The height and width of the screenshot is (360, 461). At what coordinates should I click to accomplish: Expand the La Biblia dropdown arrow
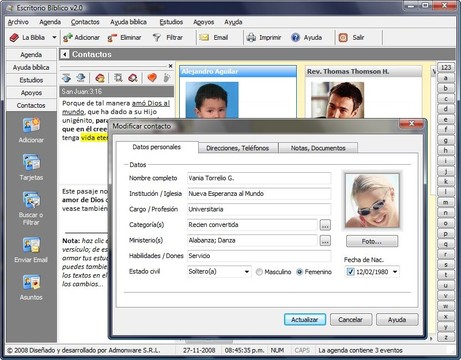54,37
